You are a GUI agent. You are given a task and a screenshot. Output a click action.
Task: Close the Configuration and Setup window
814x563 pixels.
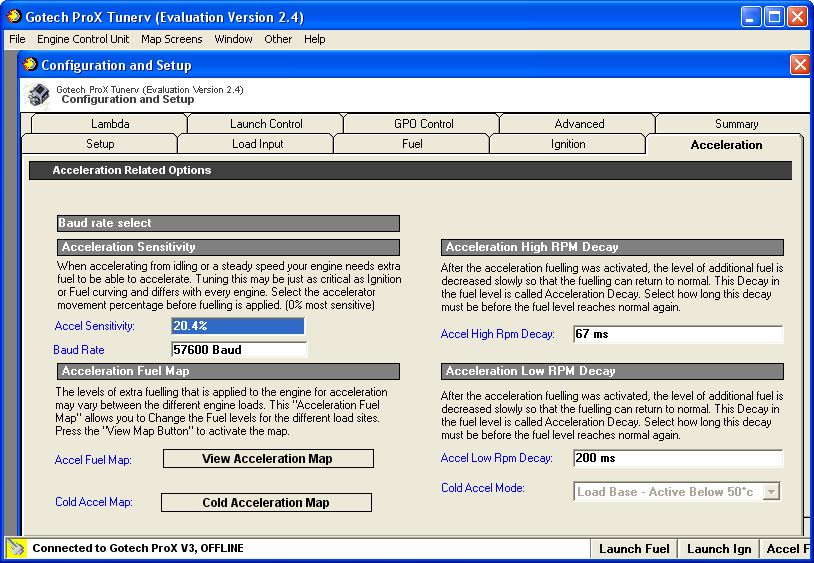coord(800,65)
